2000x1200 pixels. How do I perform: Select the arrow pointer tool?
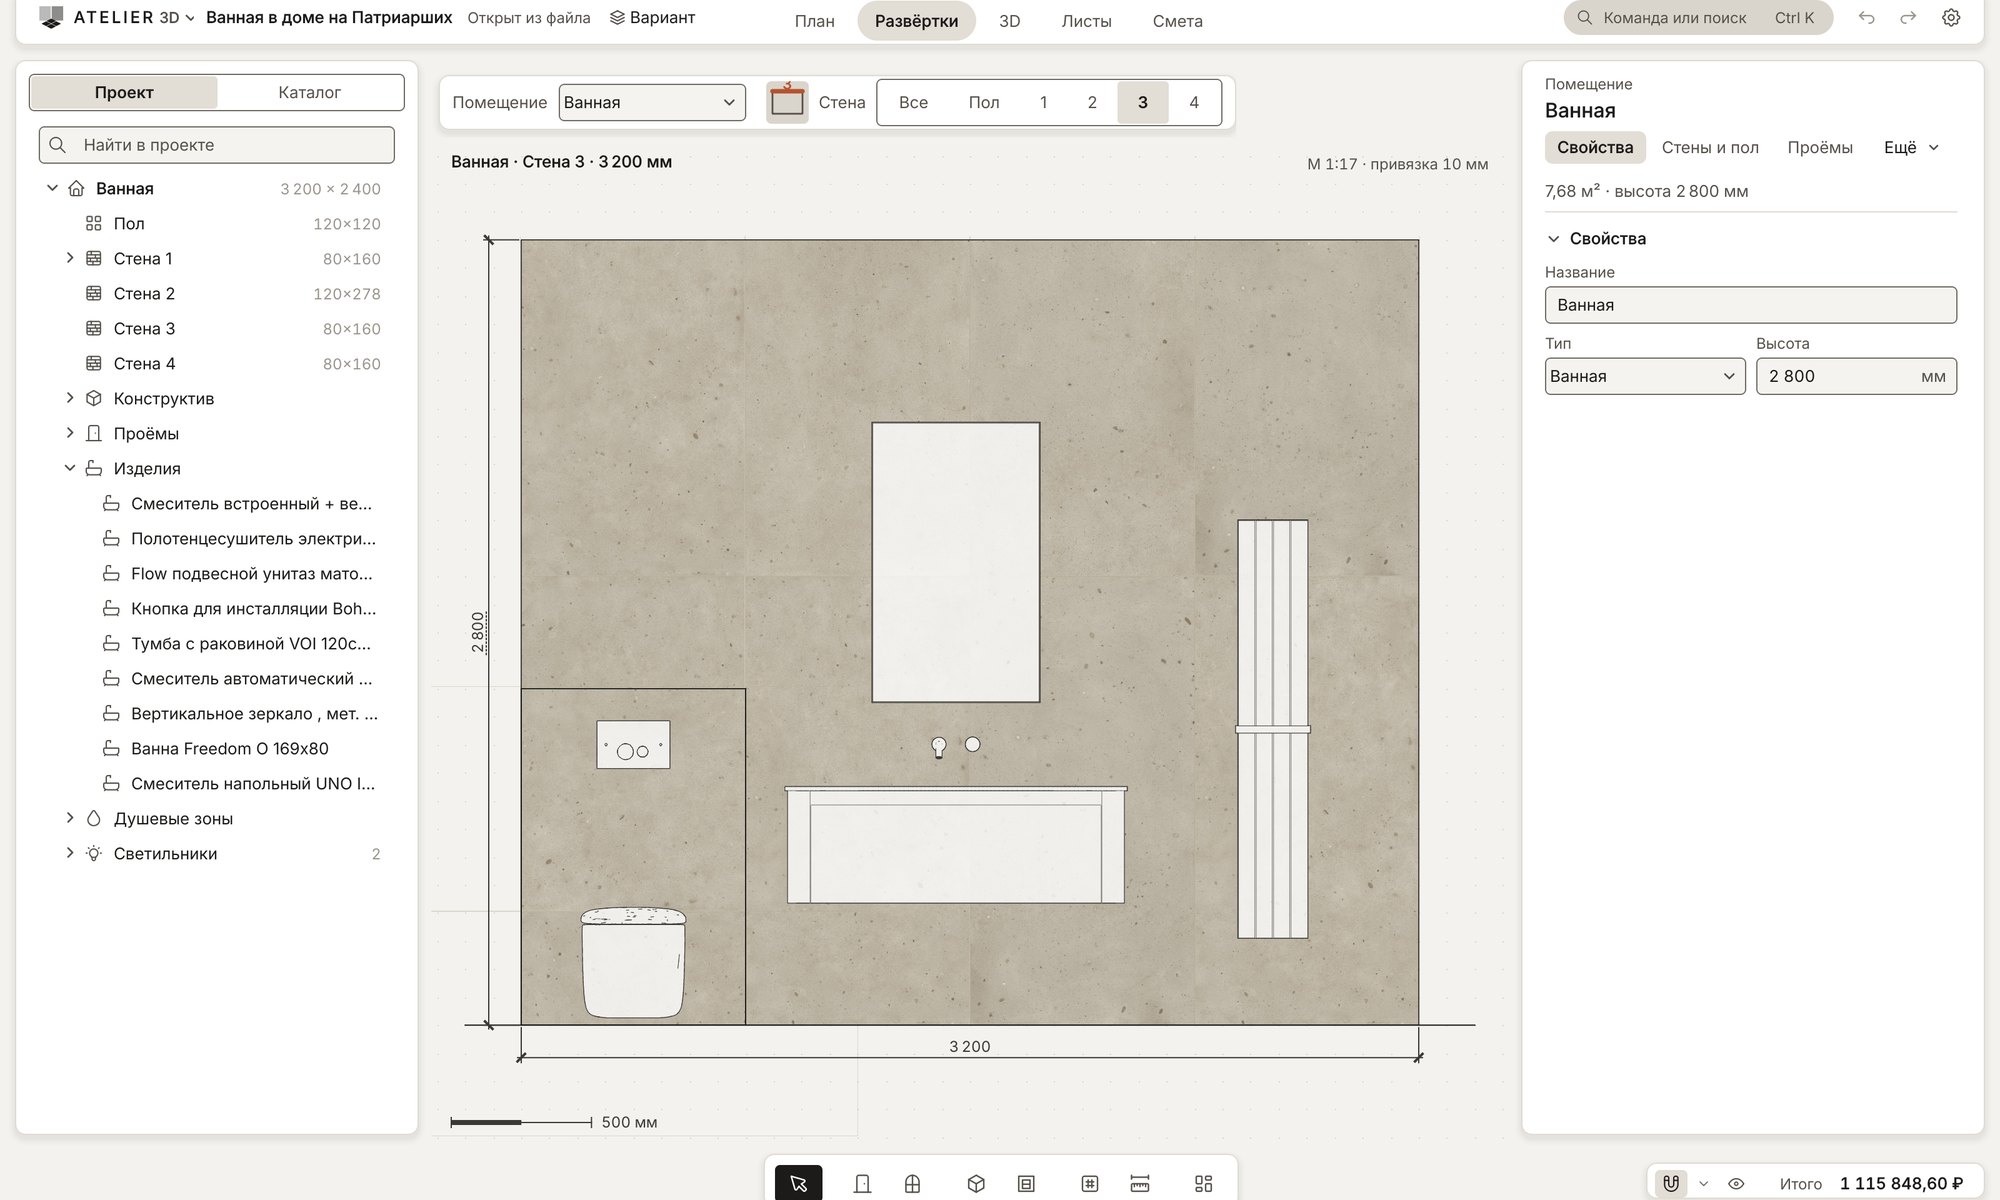click(x=798, y=1183)
